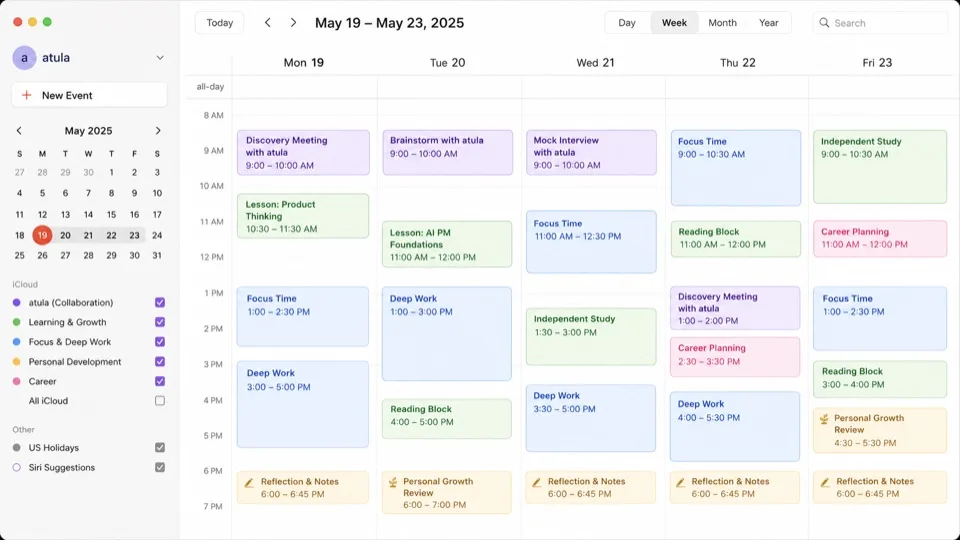Show previous month in mini calendar
Viewport: 960px width, 540px height.
19,130
